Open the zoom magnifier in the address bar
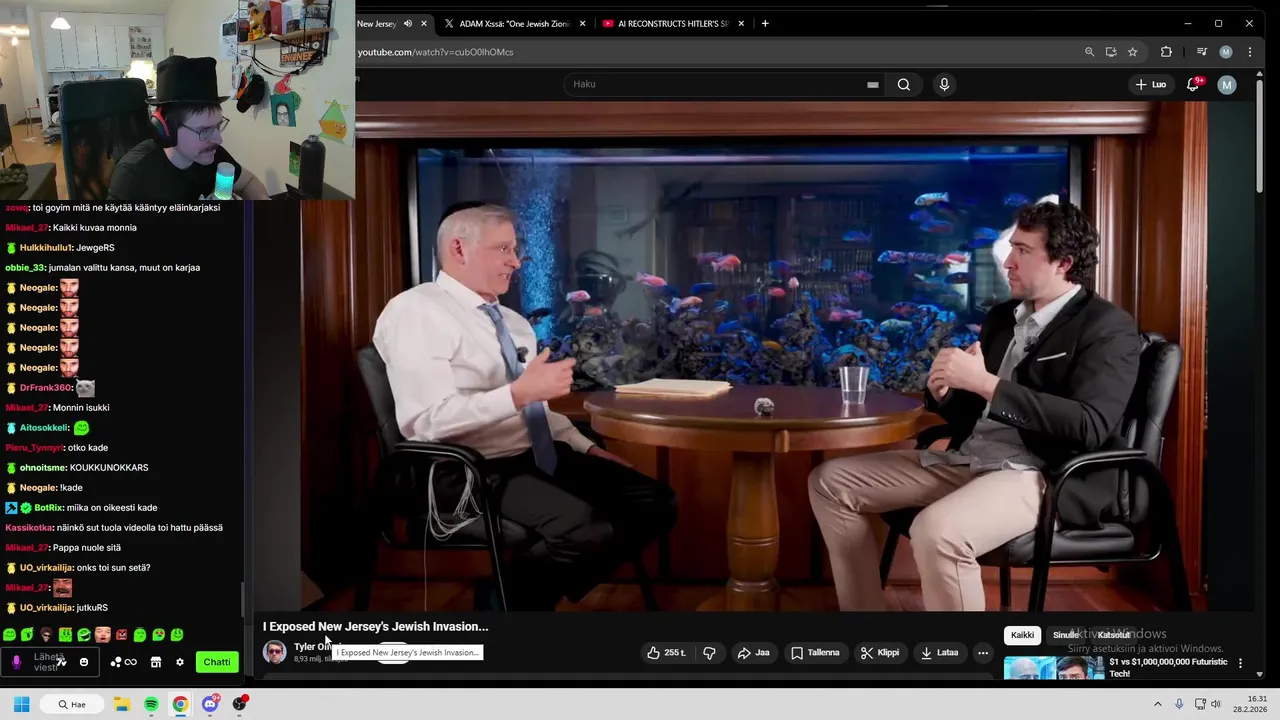 click(1089, 52)
